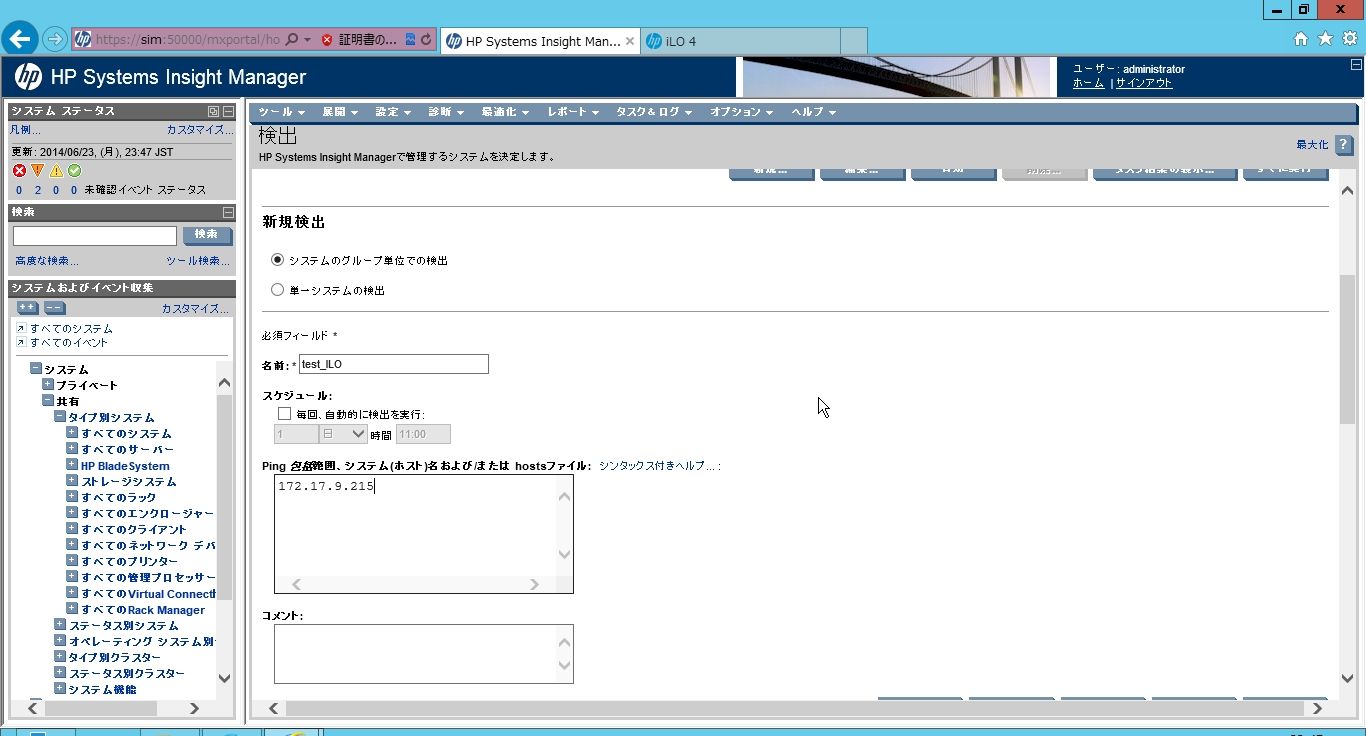Click the expand all (++) button
The width and height of the screenshot is (1366, 736).
click(28, 308)
